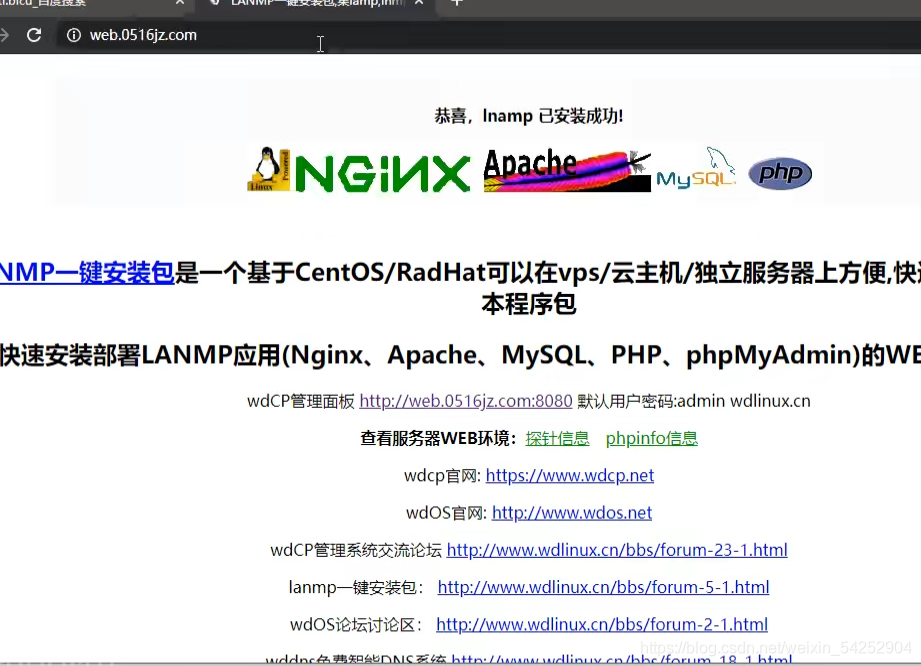
Task: Click the PHP oval logo
Action: pos(780,173)
